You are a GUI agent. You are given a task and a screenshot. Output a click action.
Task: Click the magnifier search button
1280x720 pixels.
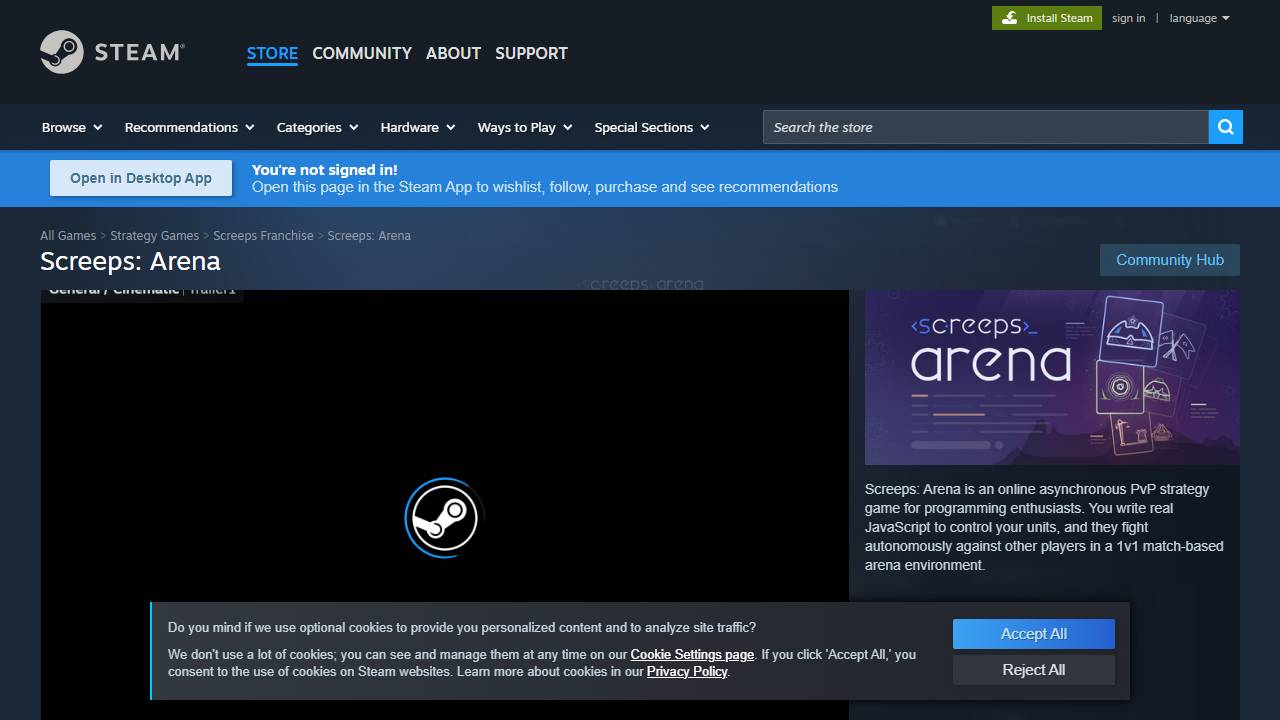[x=1225, y=127]
